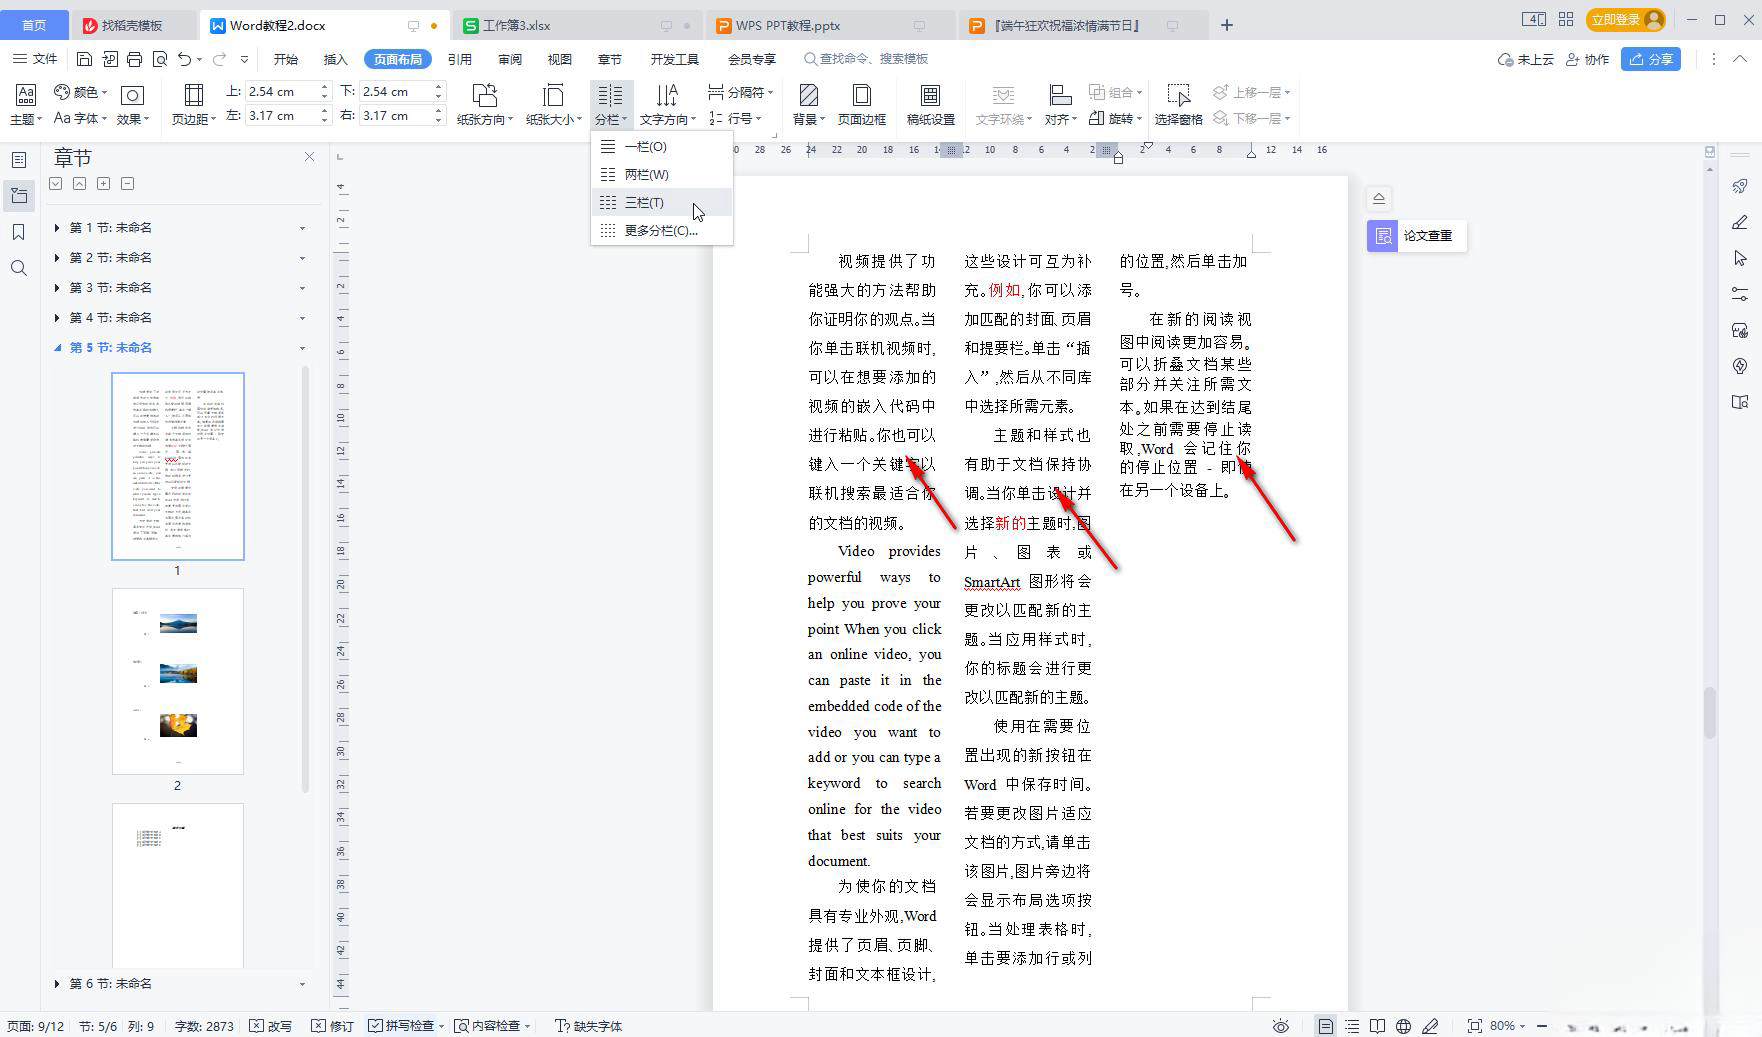
Task: Open the Aa 字体 font dropdown
Action: click(80, 118)
